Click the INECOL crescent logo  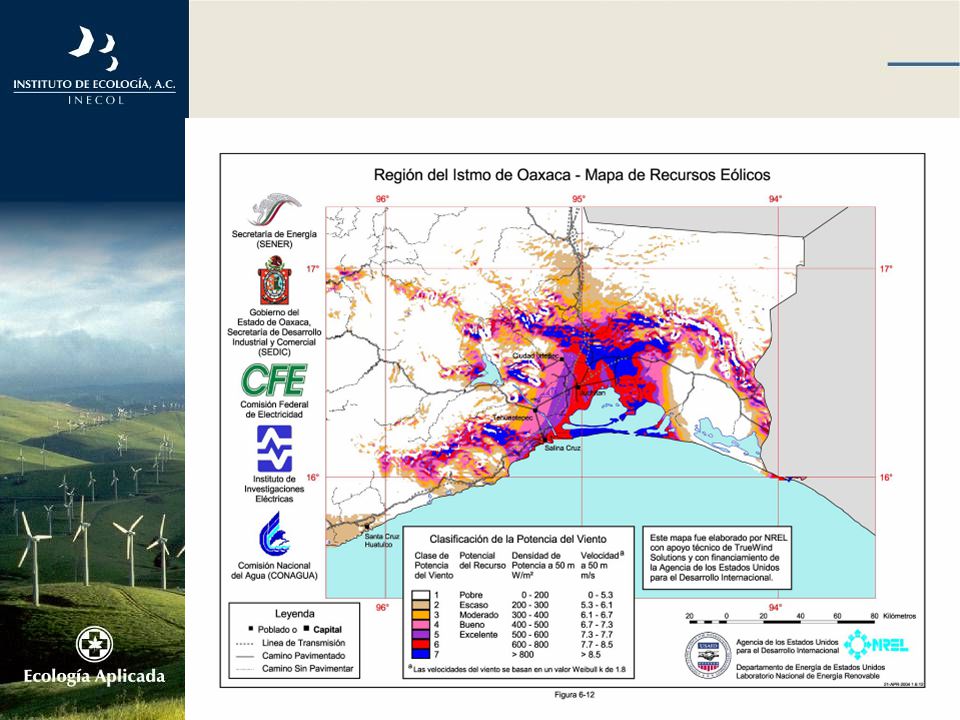point(93,48)
